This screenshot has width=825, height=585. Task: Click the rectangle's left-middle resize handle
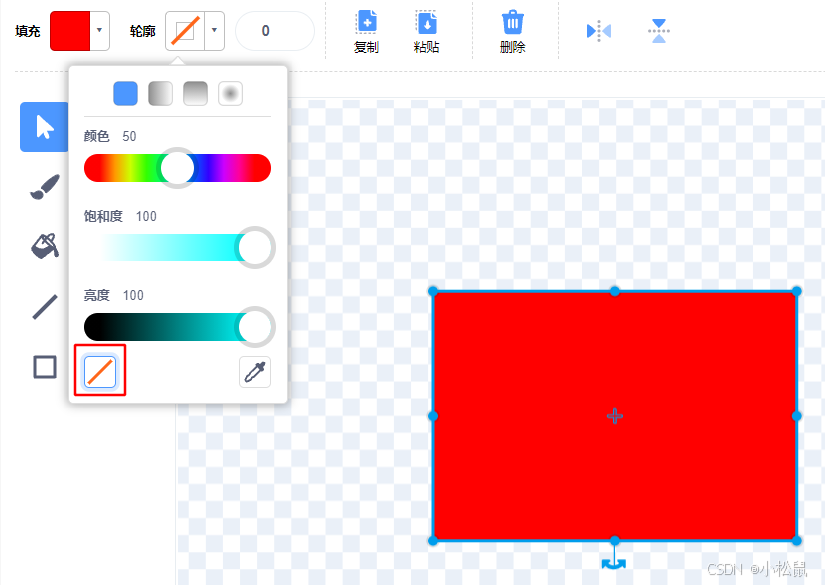coord(433,416)
